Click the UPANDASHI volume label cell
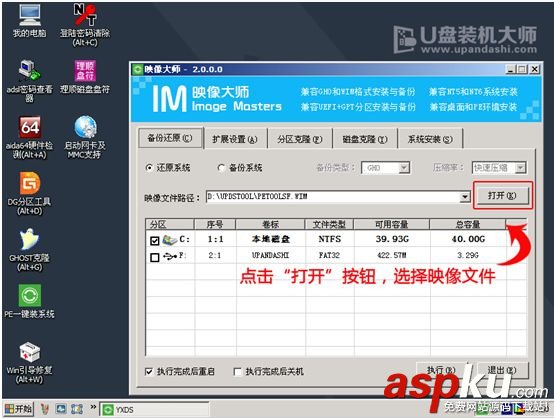The image size is (554, 419). point(270,255)
